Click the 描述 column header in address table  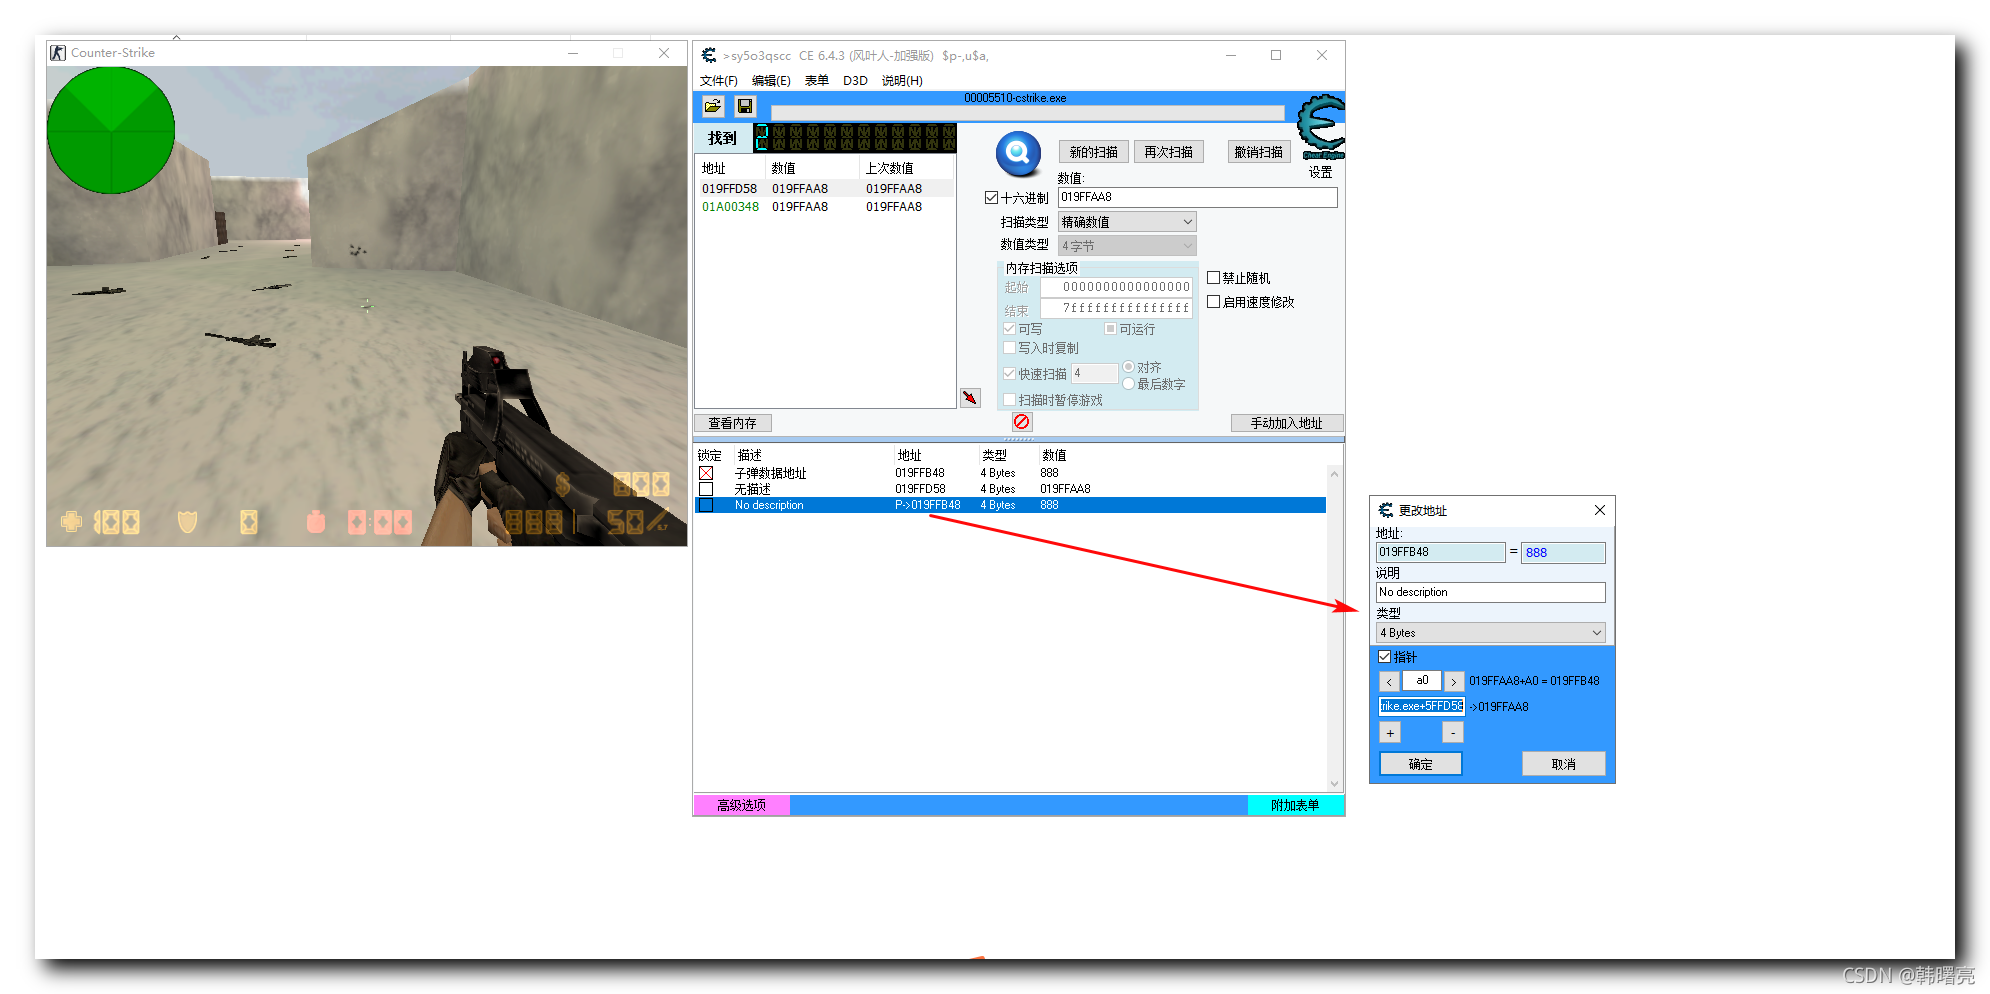point(812,455)
